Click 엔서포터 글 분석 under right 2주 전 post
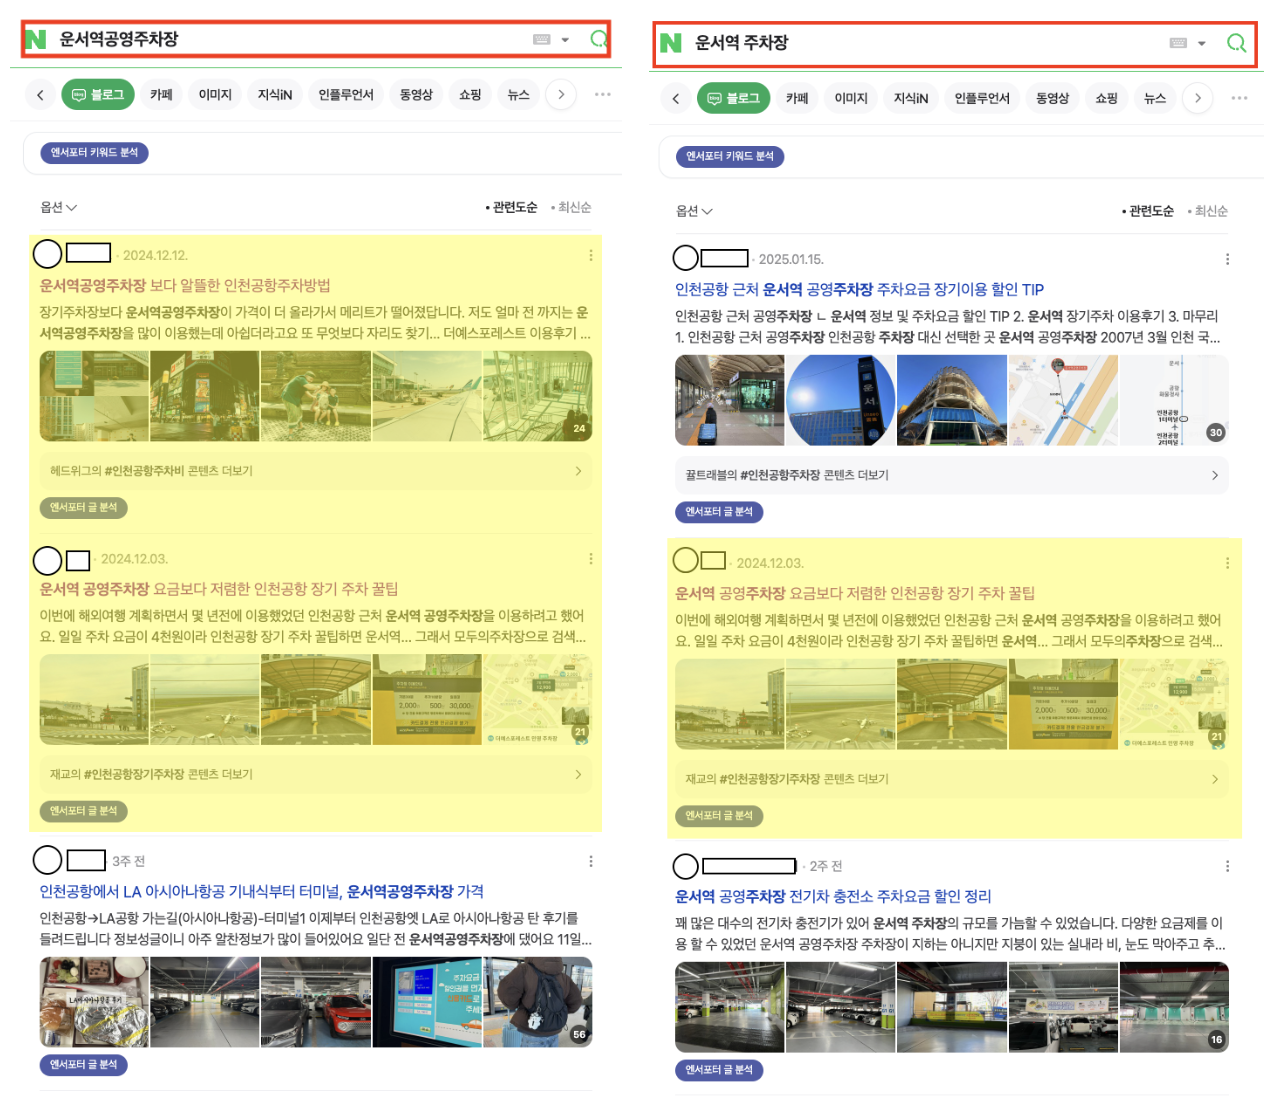This screenshot has height=1106, width=1270. (719, 1070)
